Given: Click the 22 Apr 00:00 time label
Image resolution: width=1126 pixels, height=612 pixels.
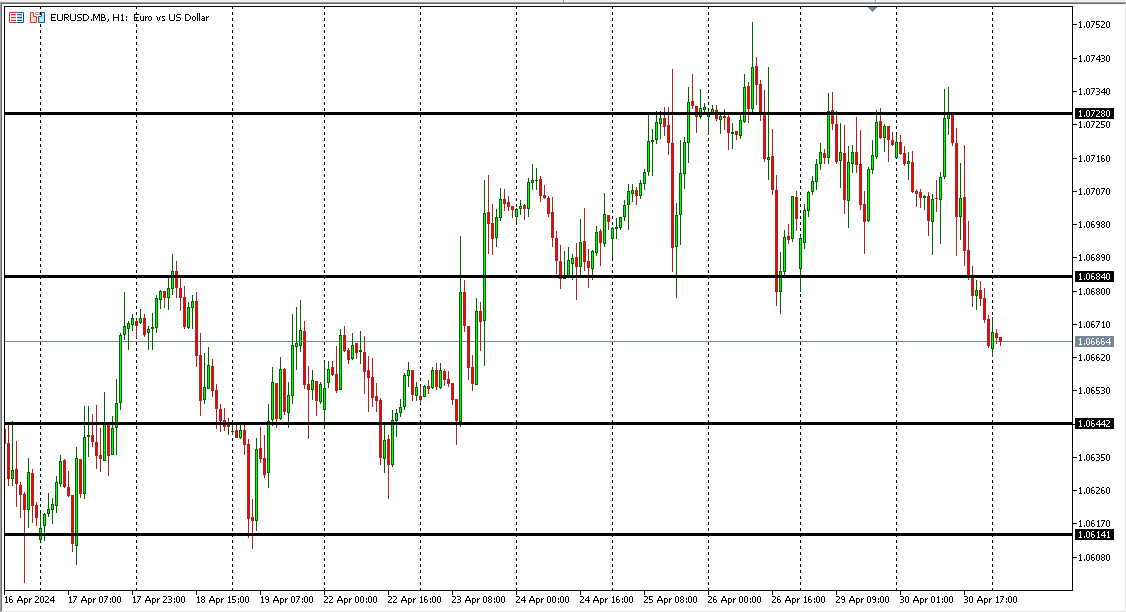Looking at the screenshot, I should pos(350,599).
